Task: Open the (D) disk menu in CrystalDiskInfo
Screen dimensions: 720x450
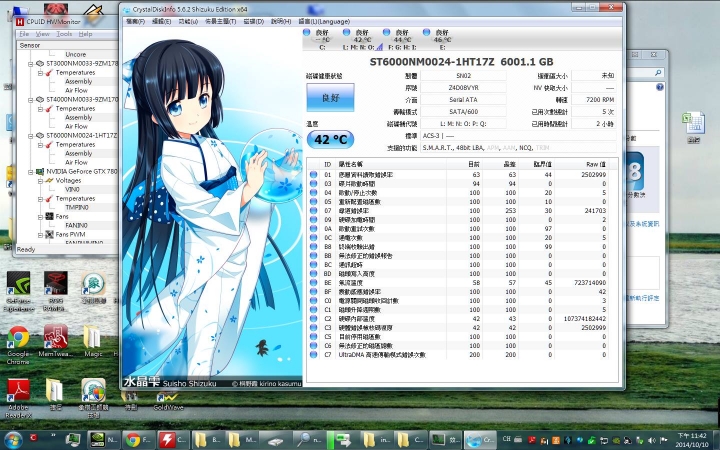Action: click(x=253, y=22)
